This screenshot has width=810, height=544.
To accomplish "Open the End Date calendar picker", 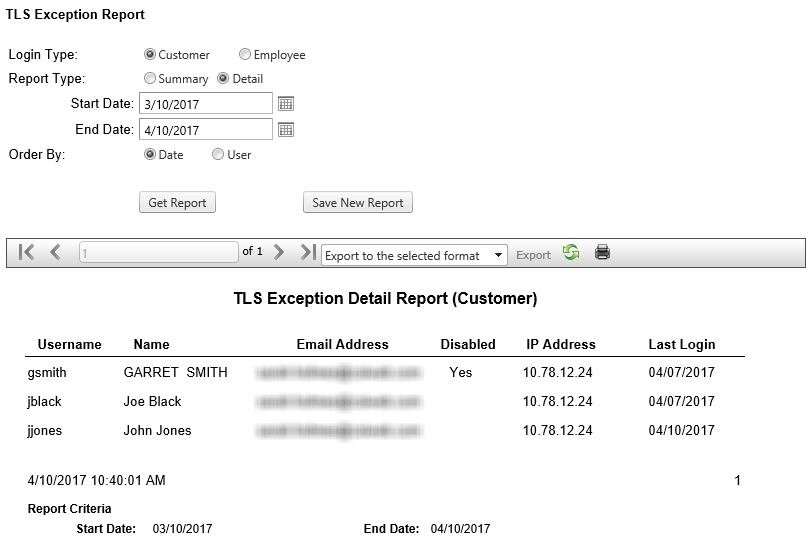I will (x=285, y=129).
